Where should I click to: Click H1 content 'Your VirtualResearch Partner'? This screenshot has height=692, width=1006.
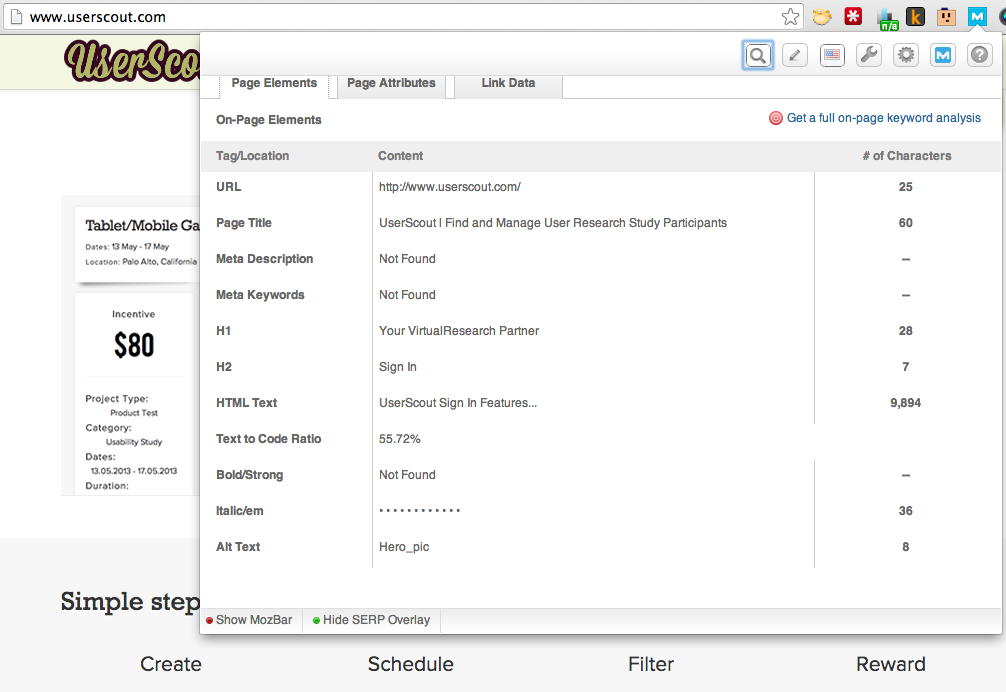459,331
